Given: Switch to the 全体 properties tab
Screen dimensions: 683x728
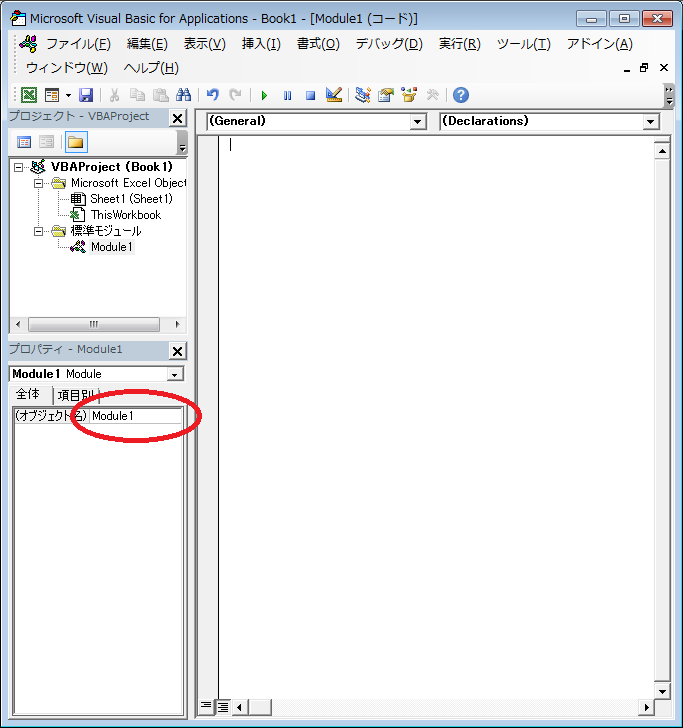Looking at the screenshot, I should (x=28, y=394).
